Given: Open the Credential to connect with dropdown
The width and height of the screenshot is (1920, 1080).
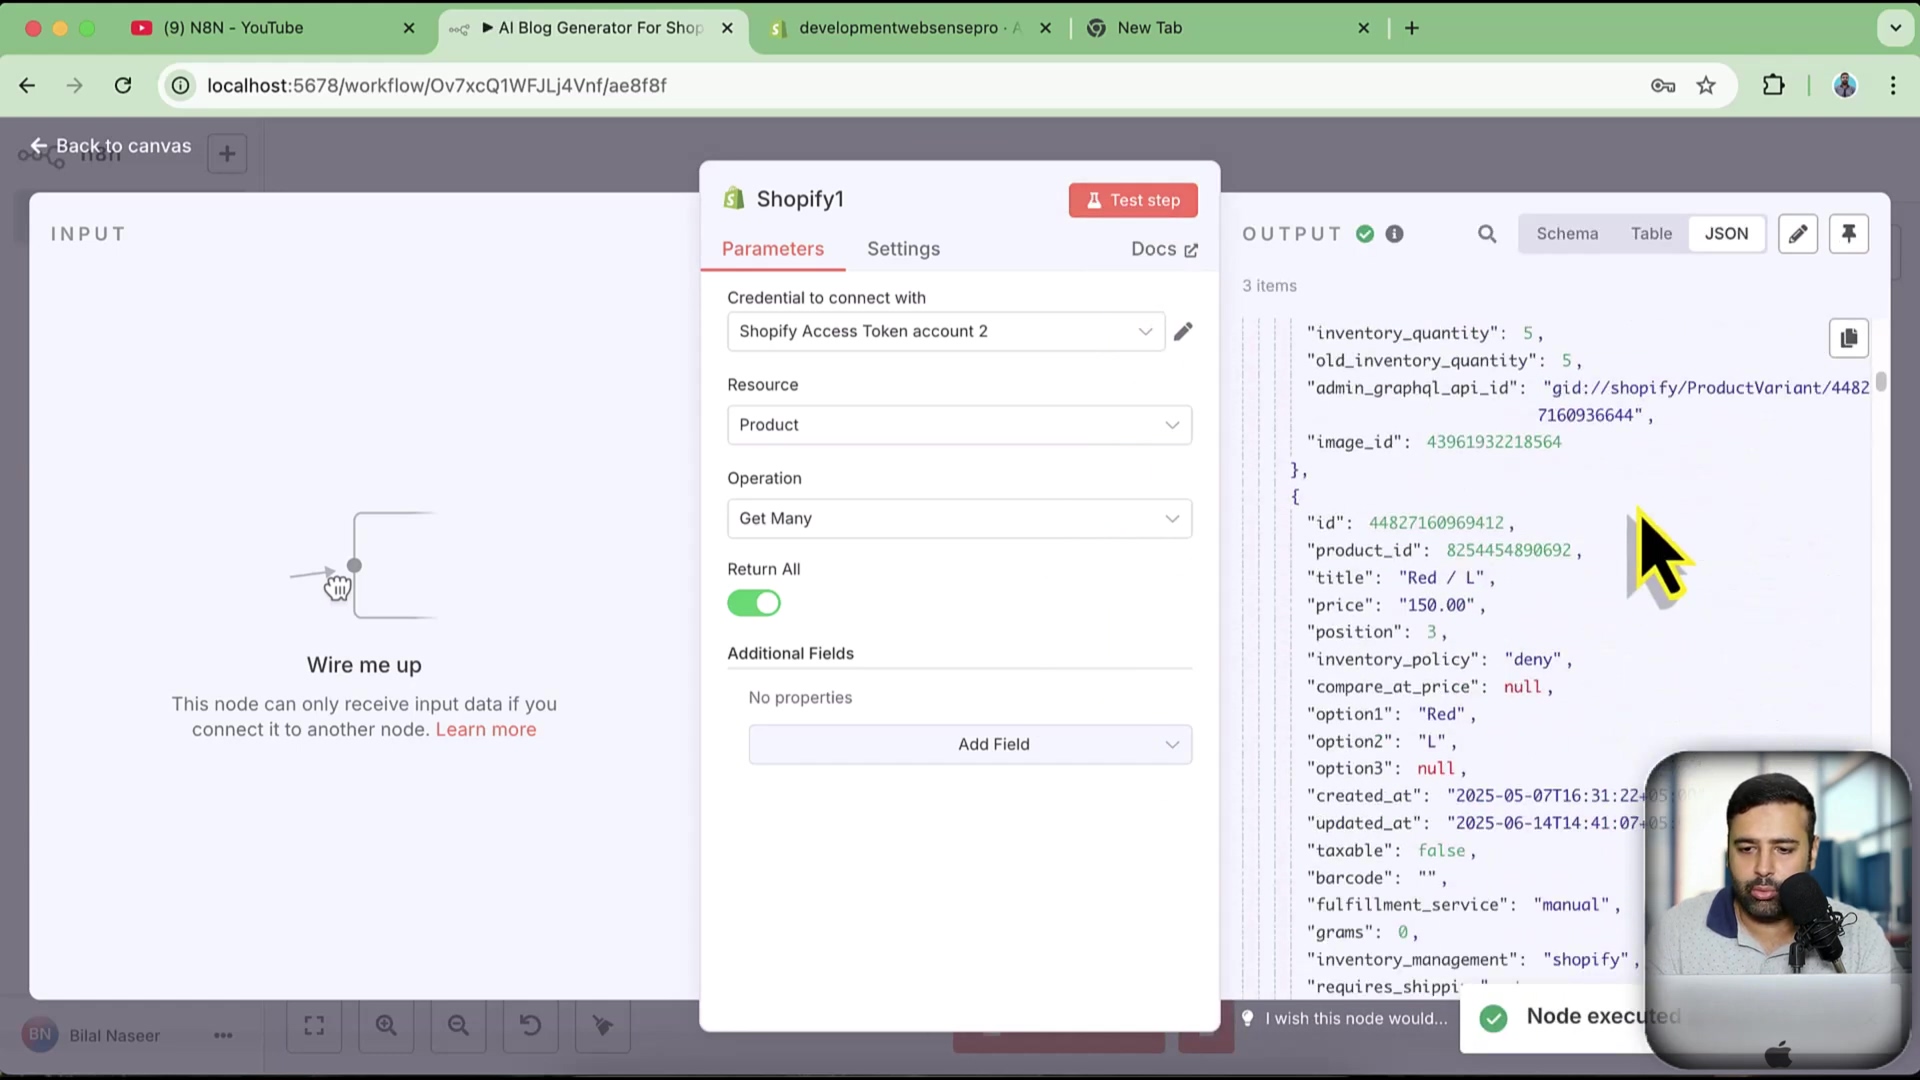Looking at the screenshot, I should click(945, 332).
